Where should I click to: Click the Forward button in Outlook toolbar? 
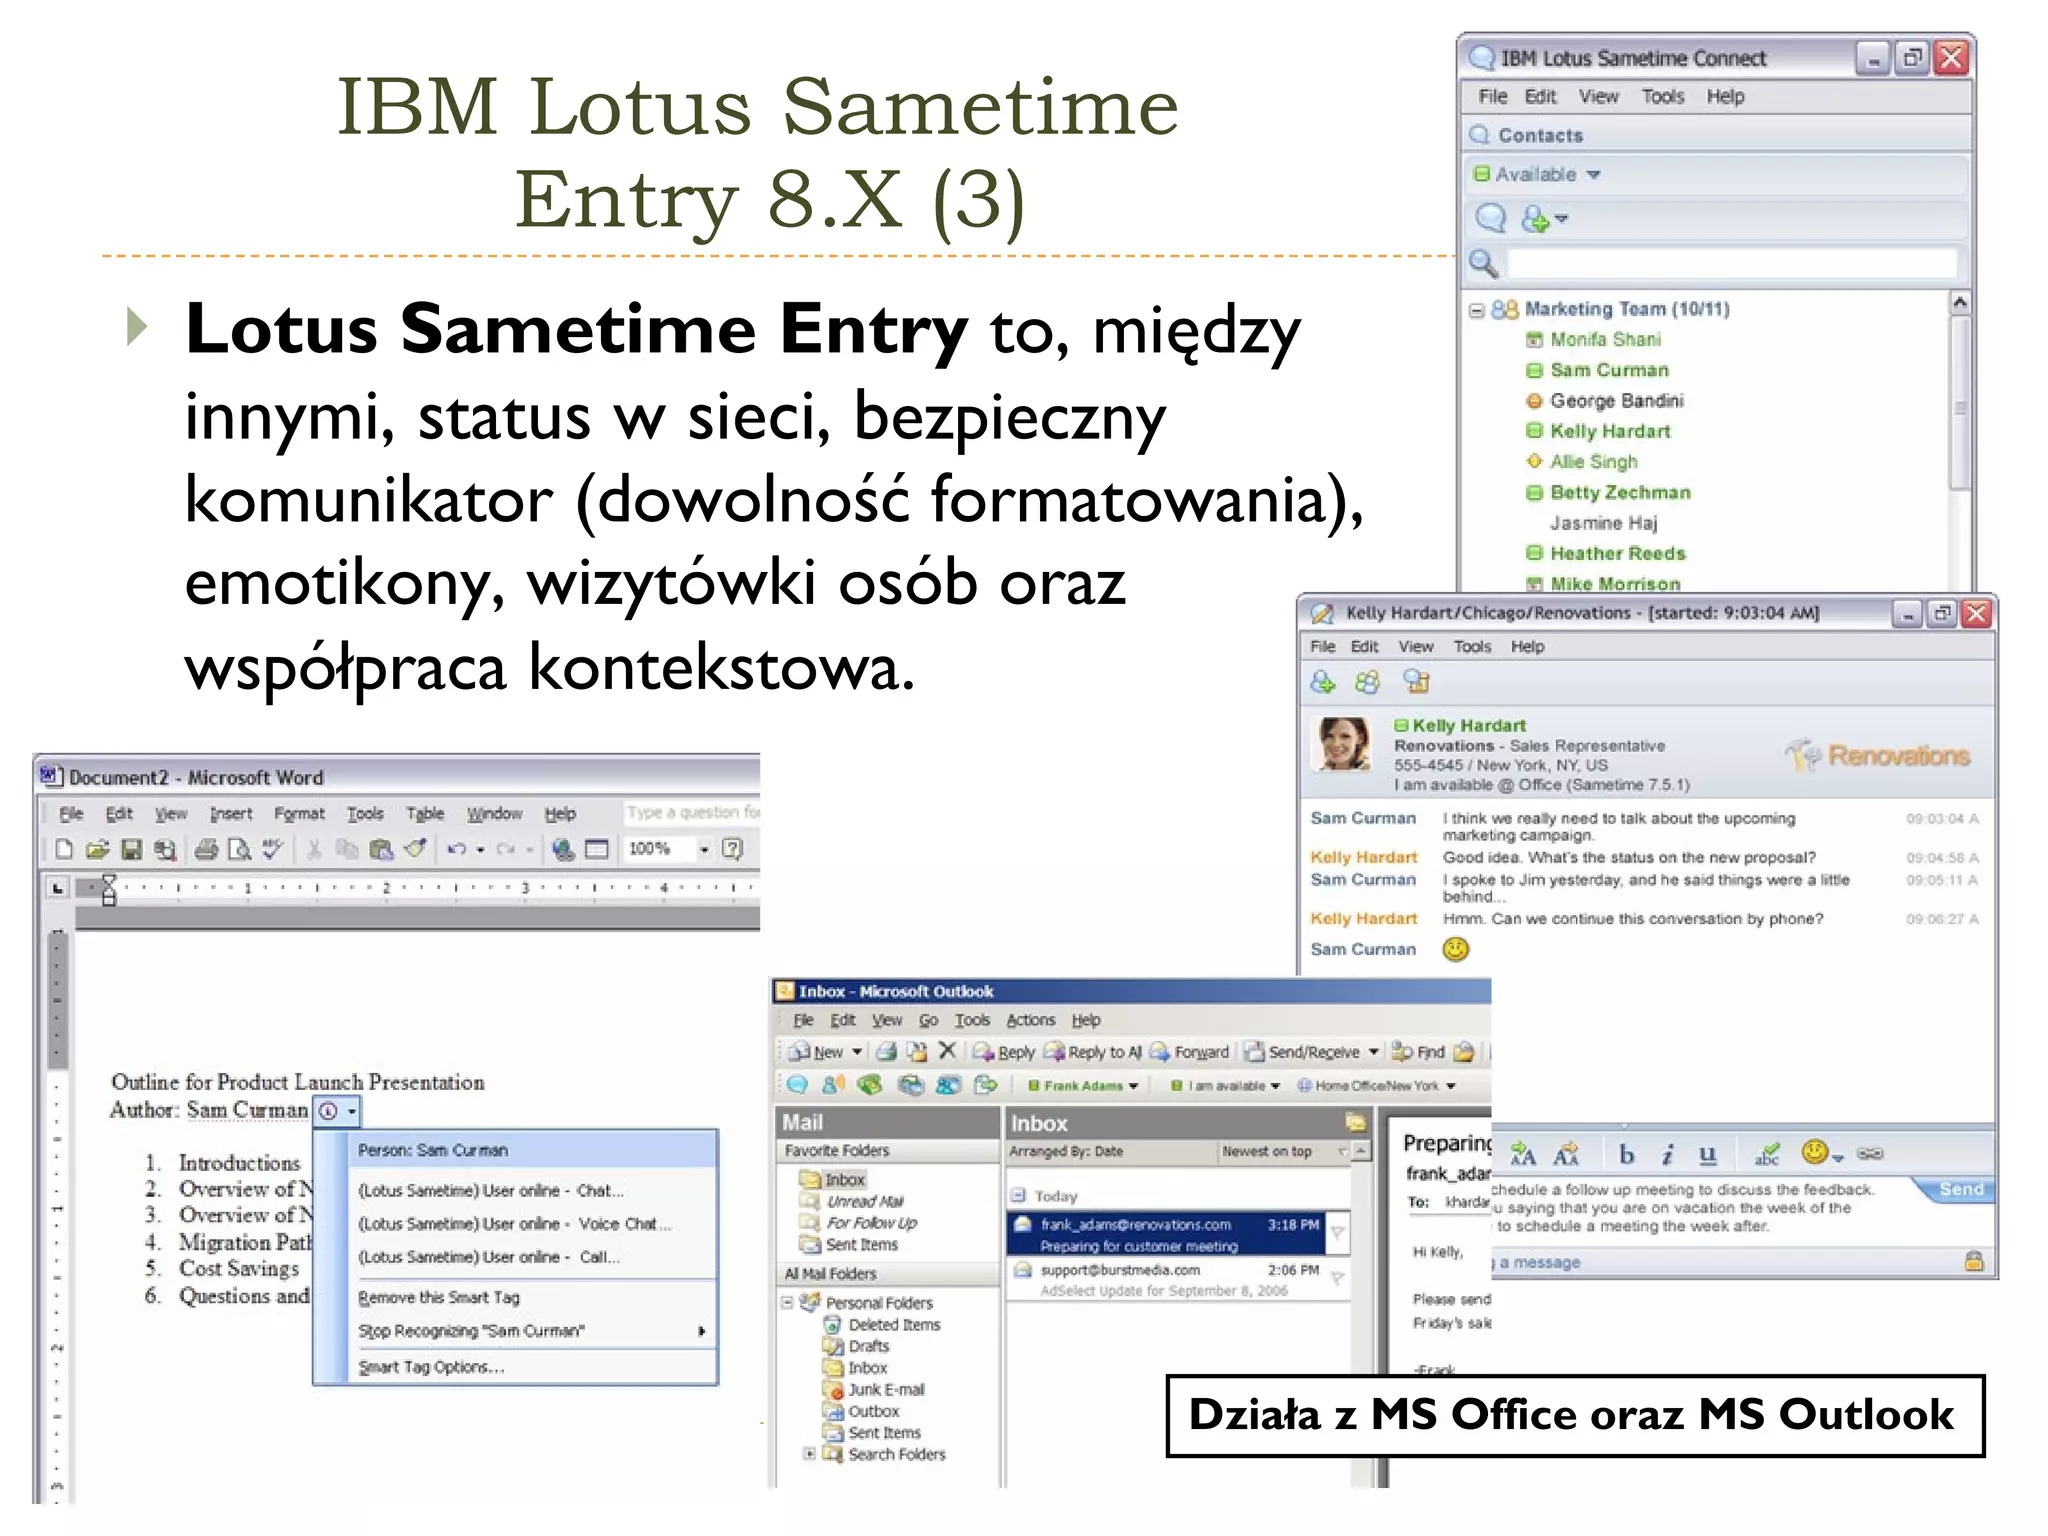(1189, 1052)
